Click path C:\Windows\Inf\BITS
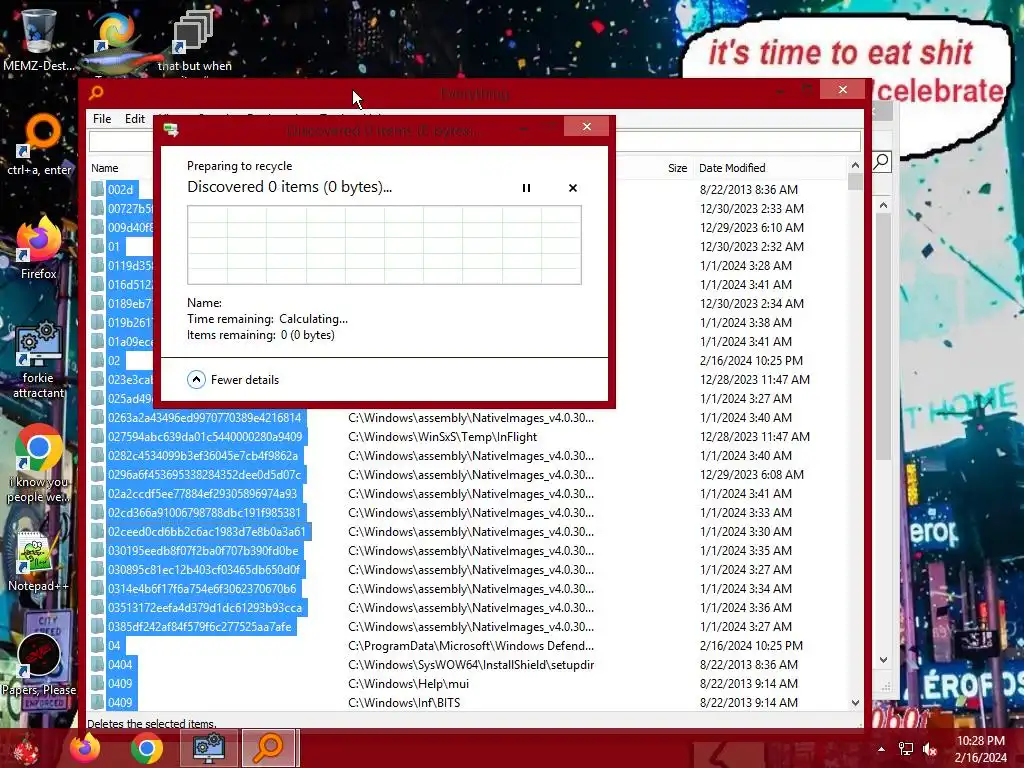The width and height of the screenshot is (1024, 768). [x=404, y=702]
